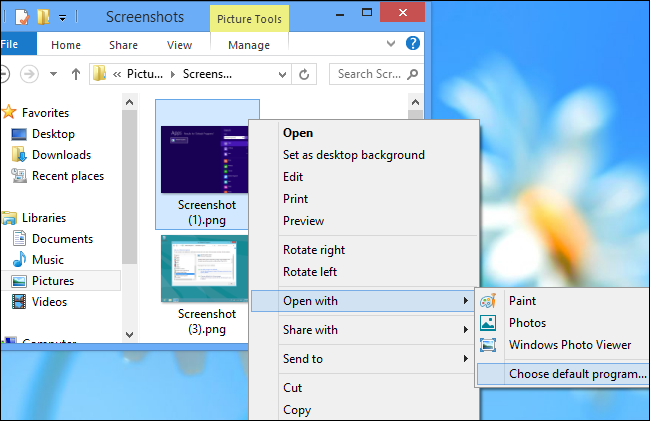The height and width of the screenshot is (421, 650).
Task: Click the Up one level arrow
Action: tap(75, 74)
